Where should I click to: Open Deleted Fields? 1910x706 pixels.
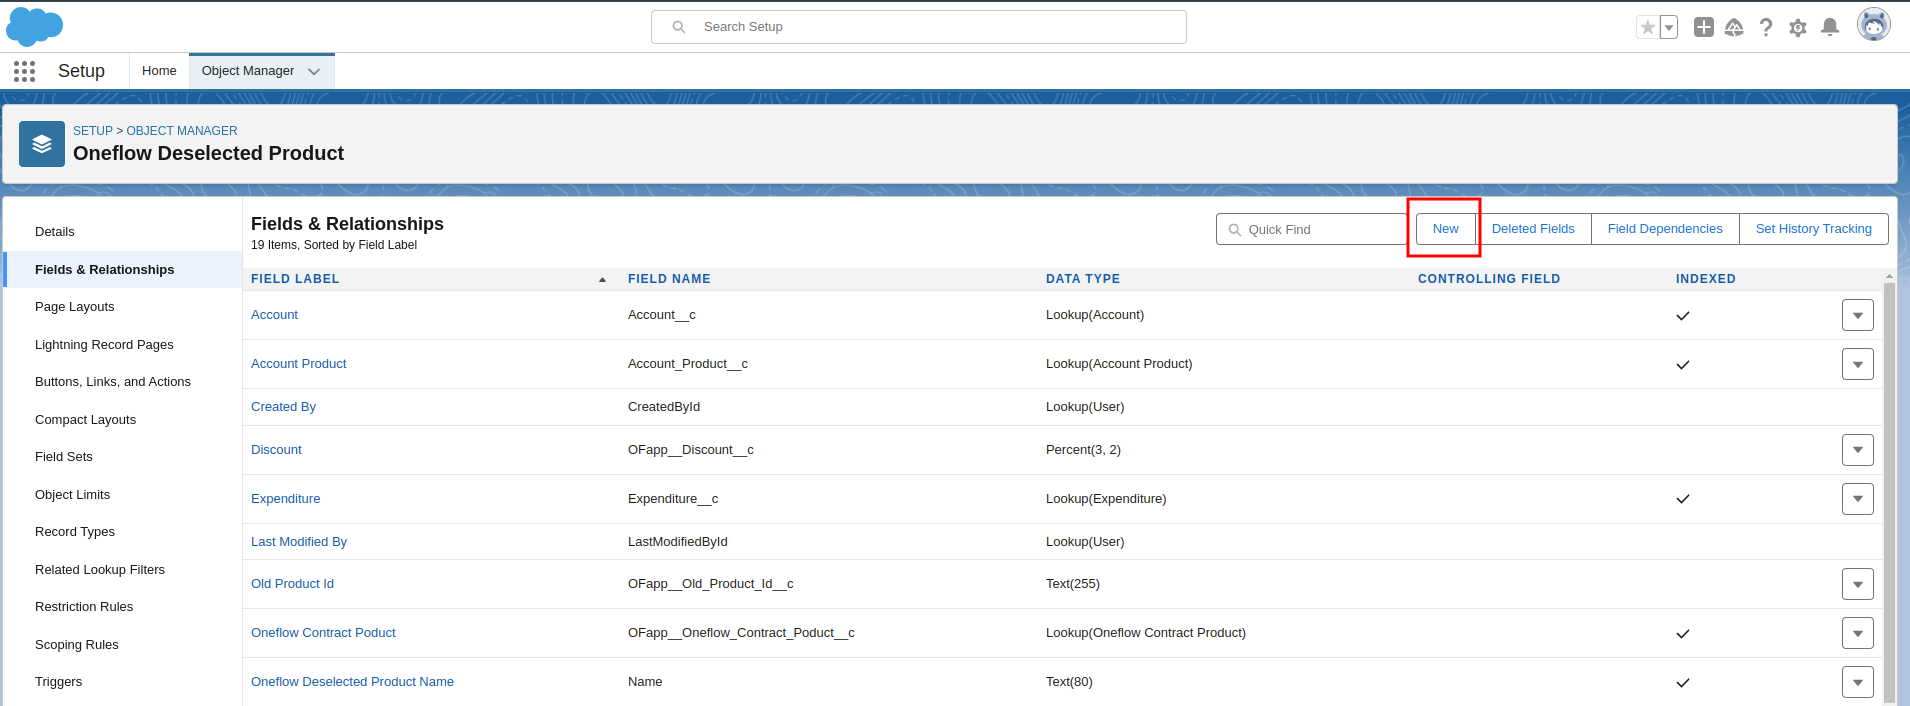(1533, 229)
